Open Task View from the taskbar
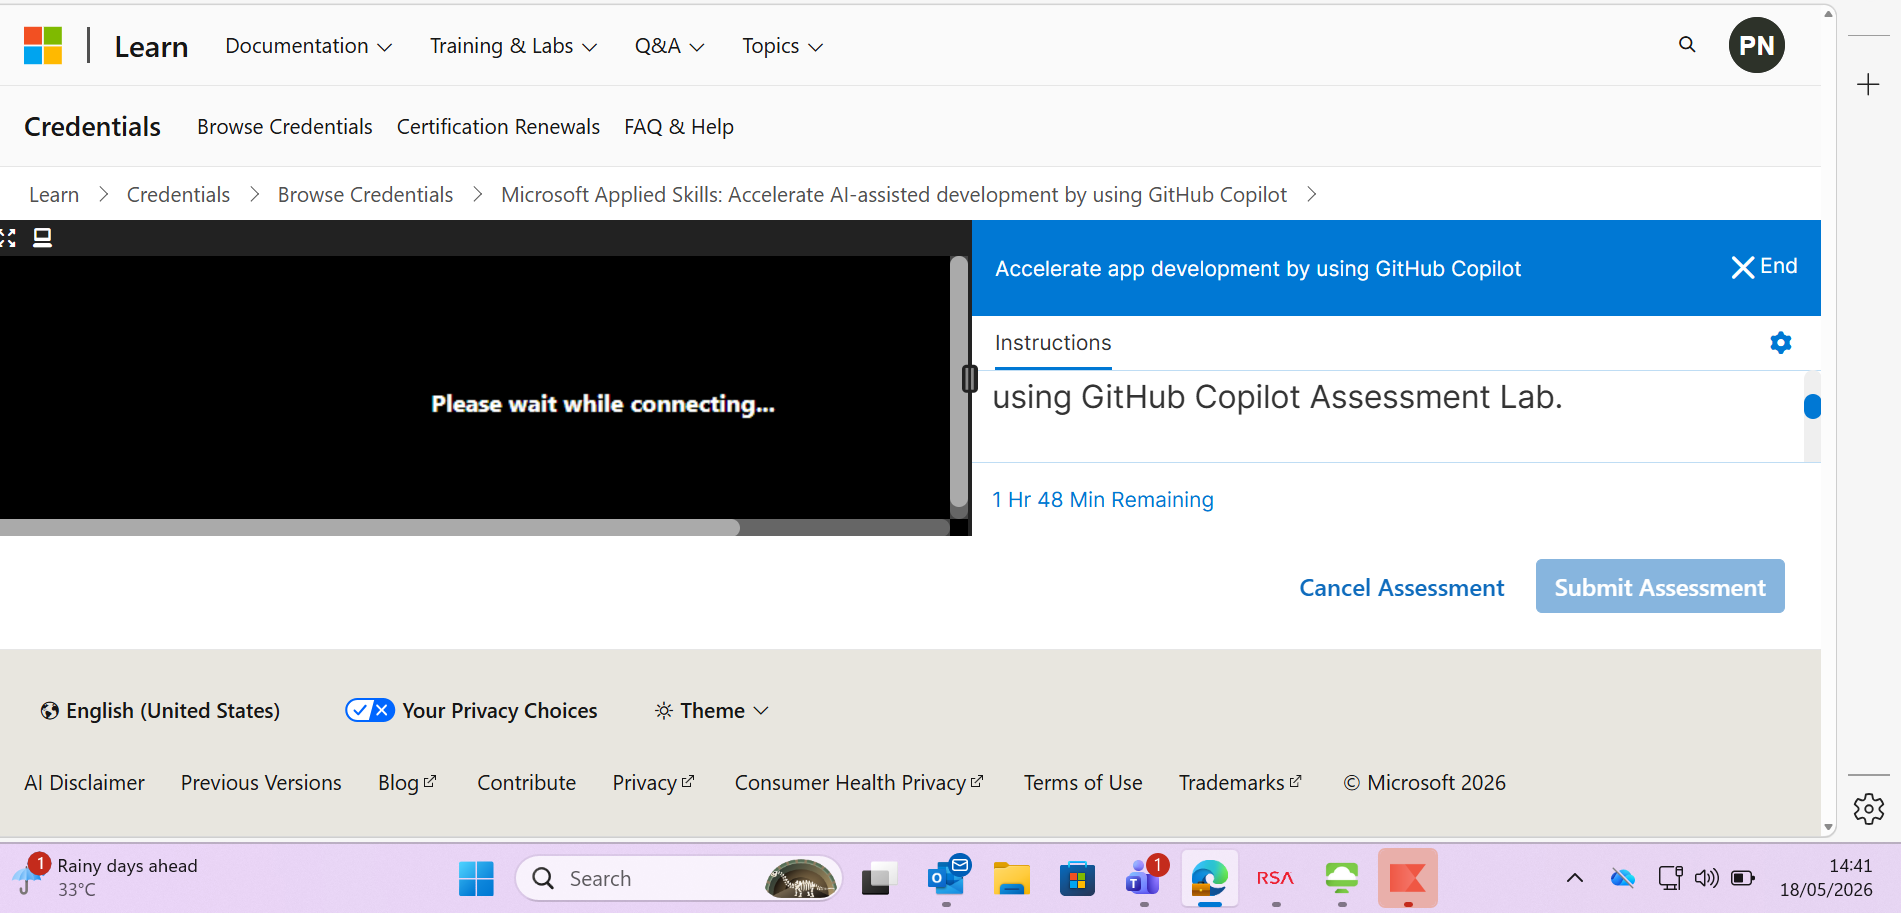The image size is (1901, 913). [877, 879]
